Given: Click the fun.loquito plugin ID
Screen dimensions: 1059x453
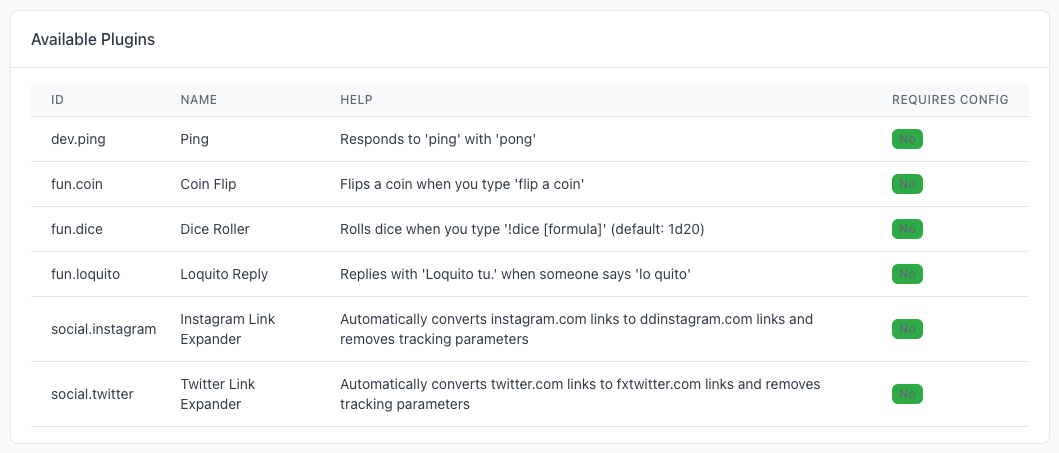Looking at the screenshot, I should pyautogui.click(x=85, y=274).
